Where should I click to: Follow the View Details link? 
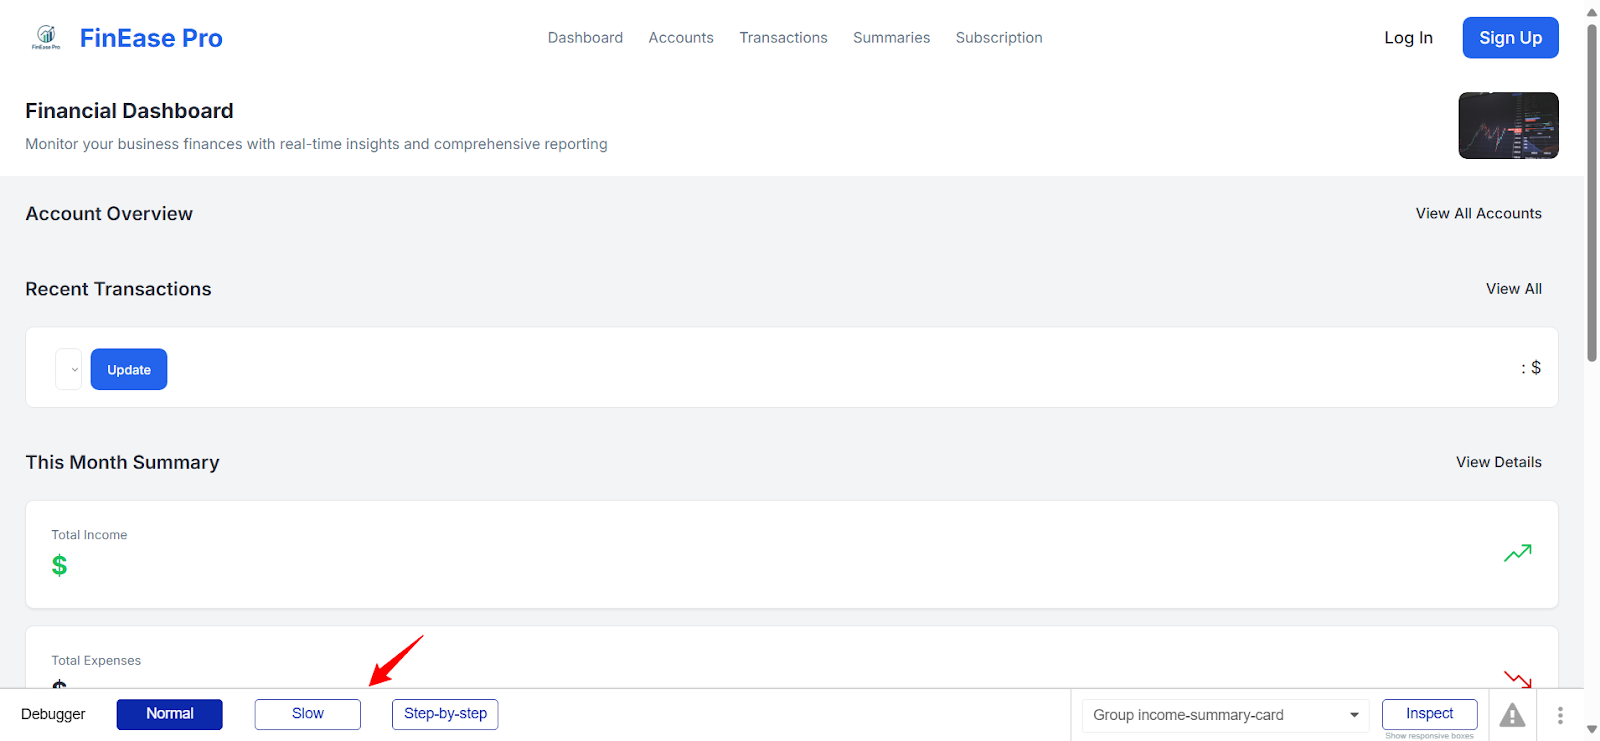point(1498,462)
